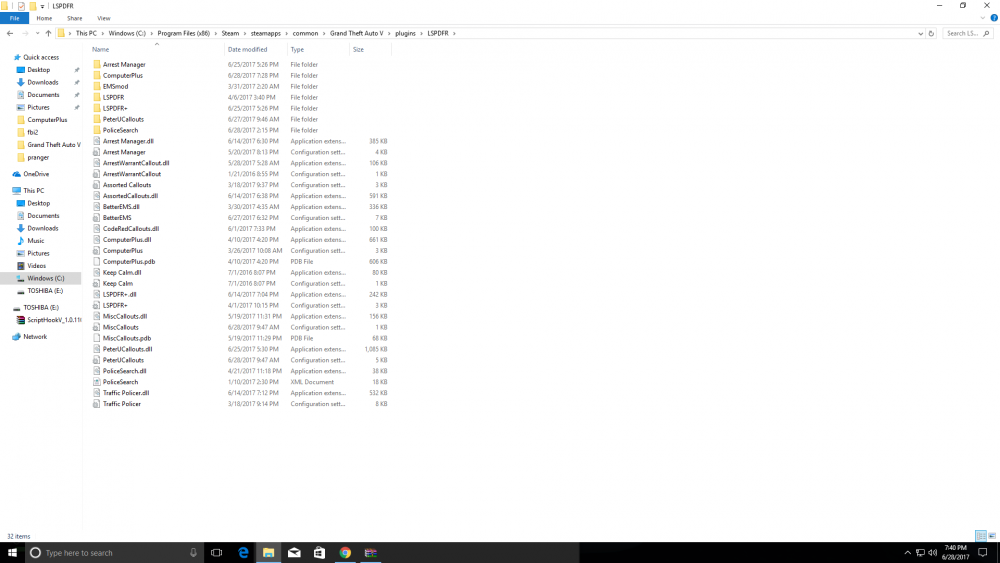Screen dimensions: 1000x563
Task: Click the Forward navigation arrow
Action: point(25,33)
